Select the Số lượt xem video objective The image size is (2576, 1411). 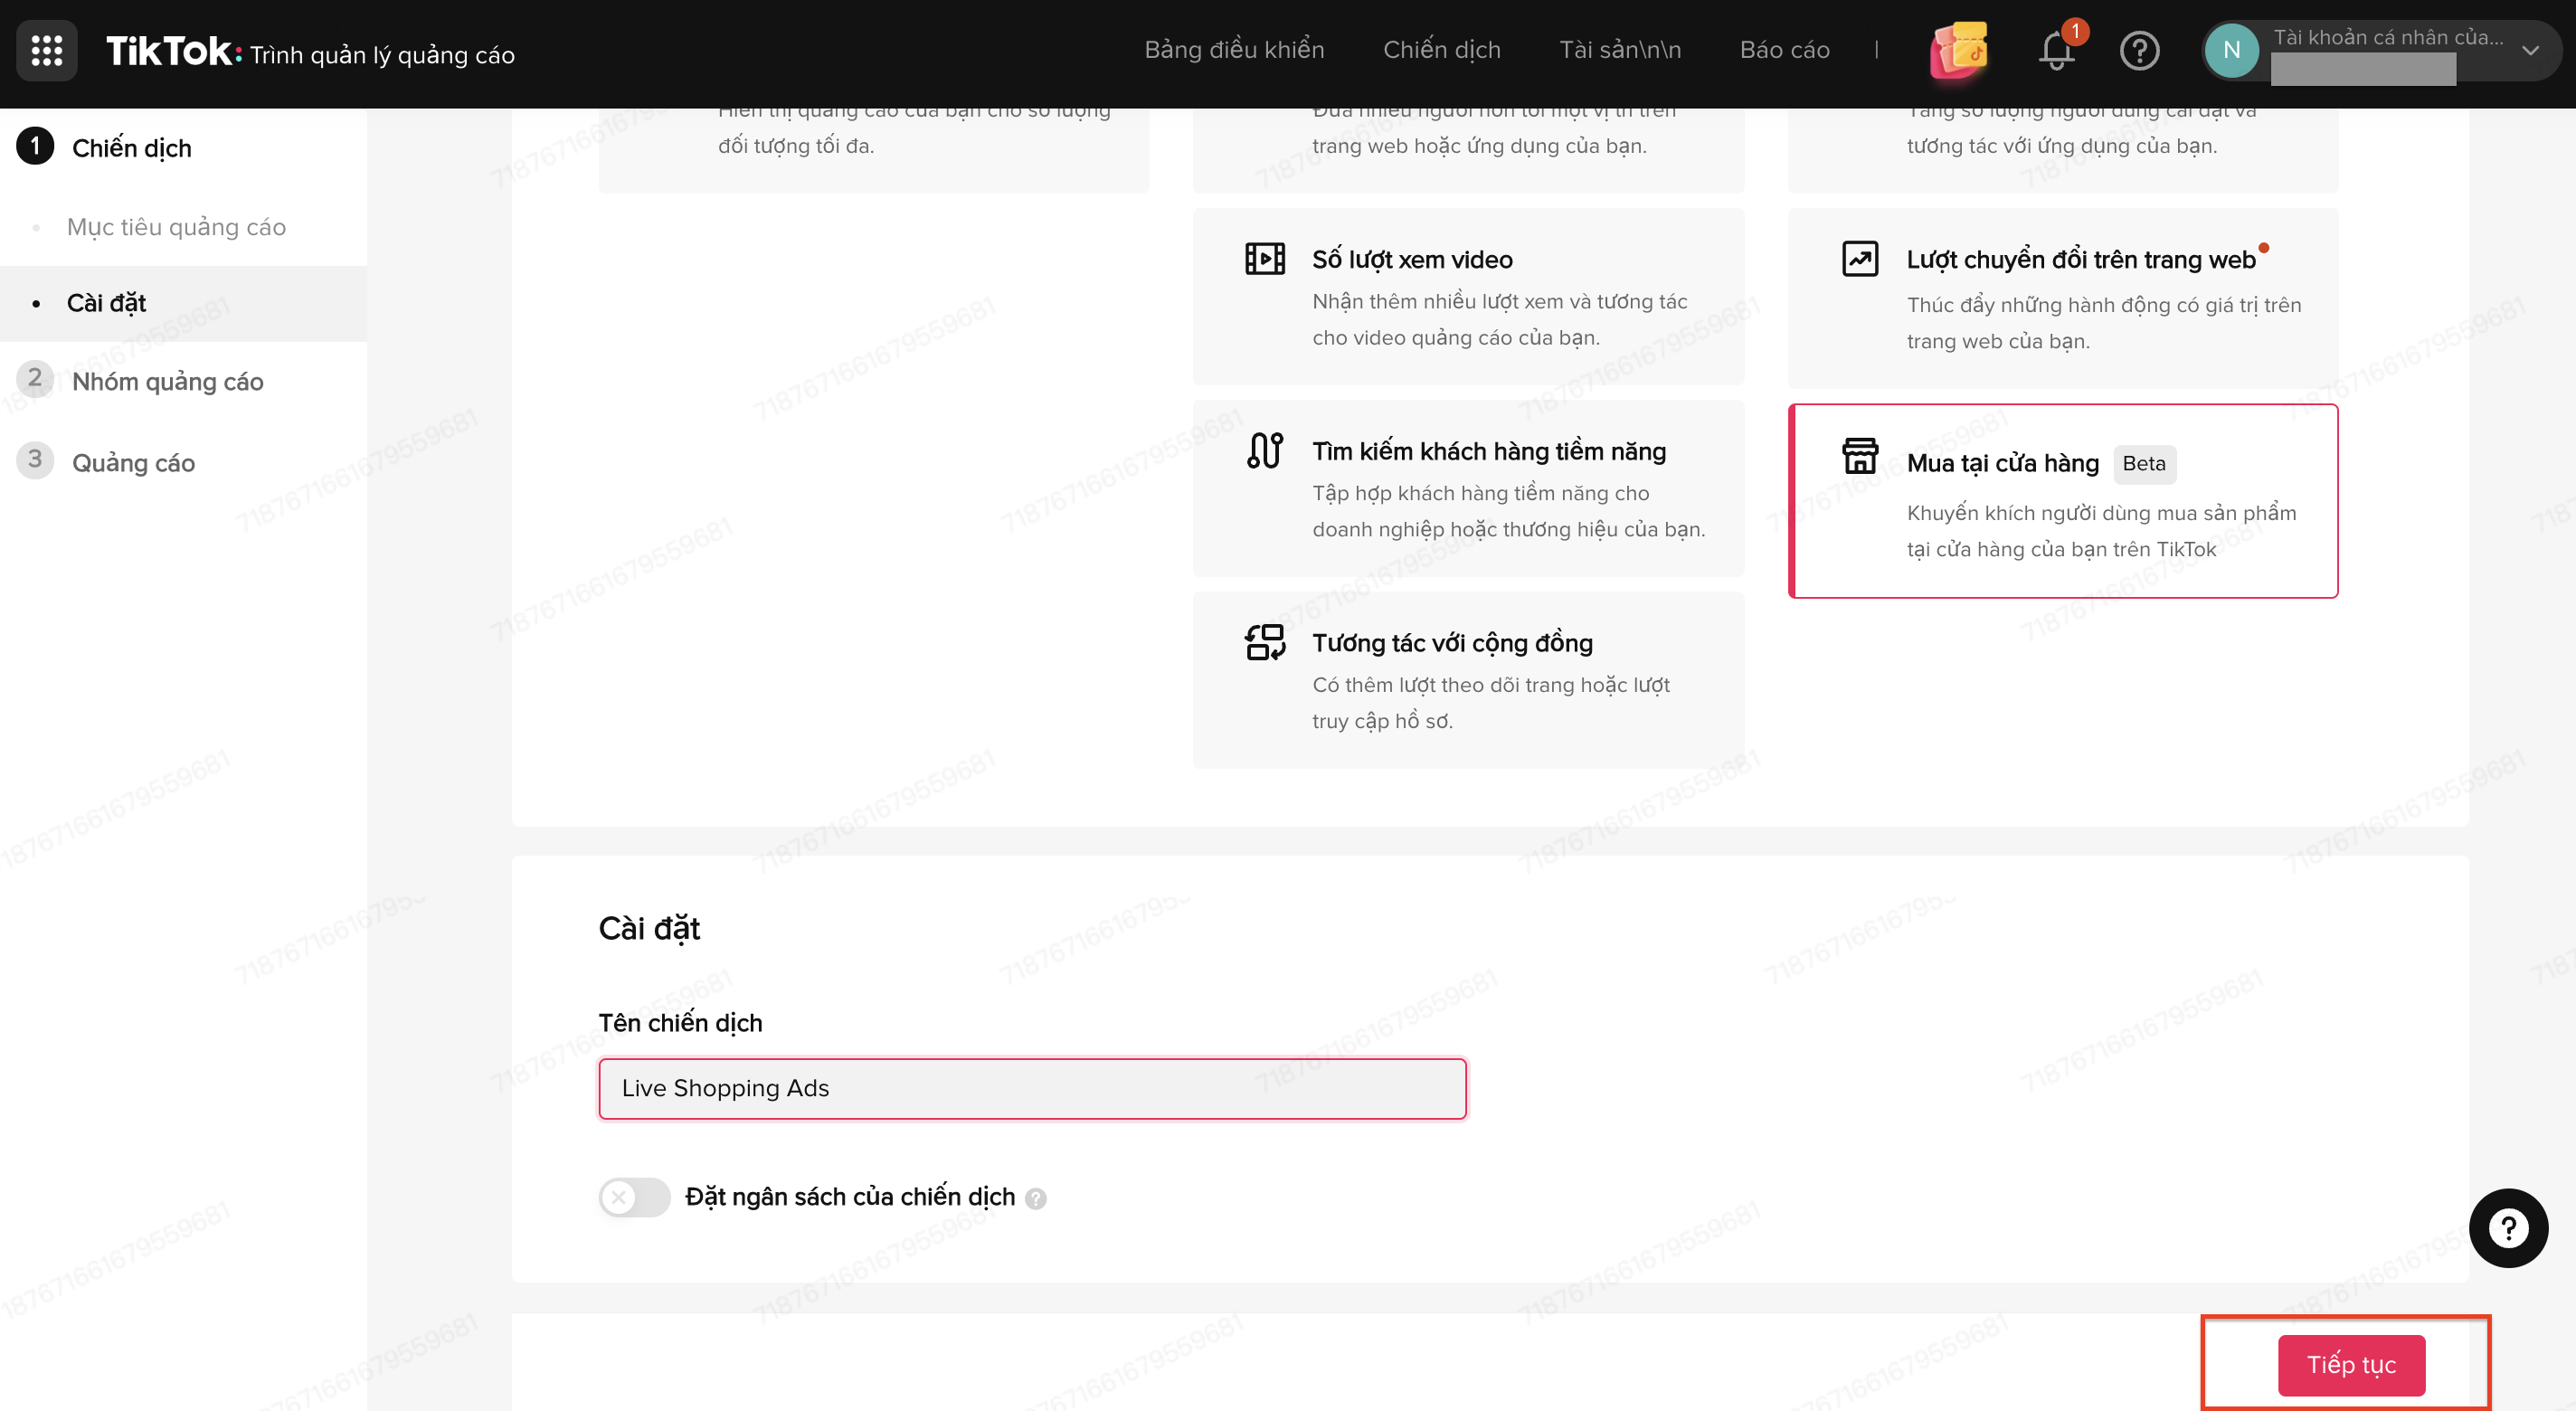tap(1468, 296)
